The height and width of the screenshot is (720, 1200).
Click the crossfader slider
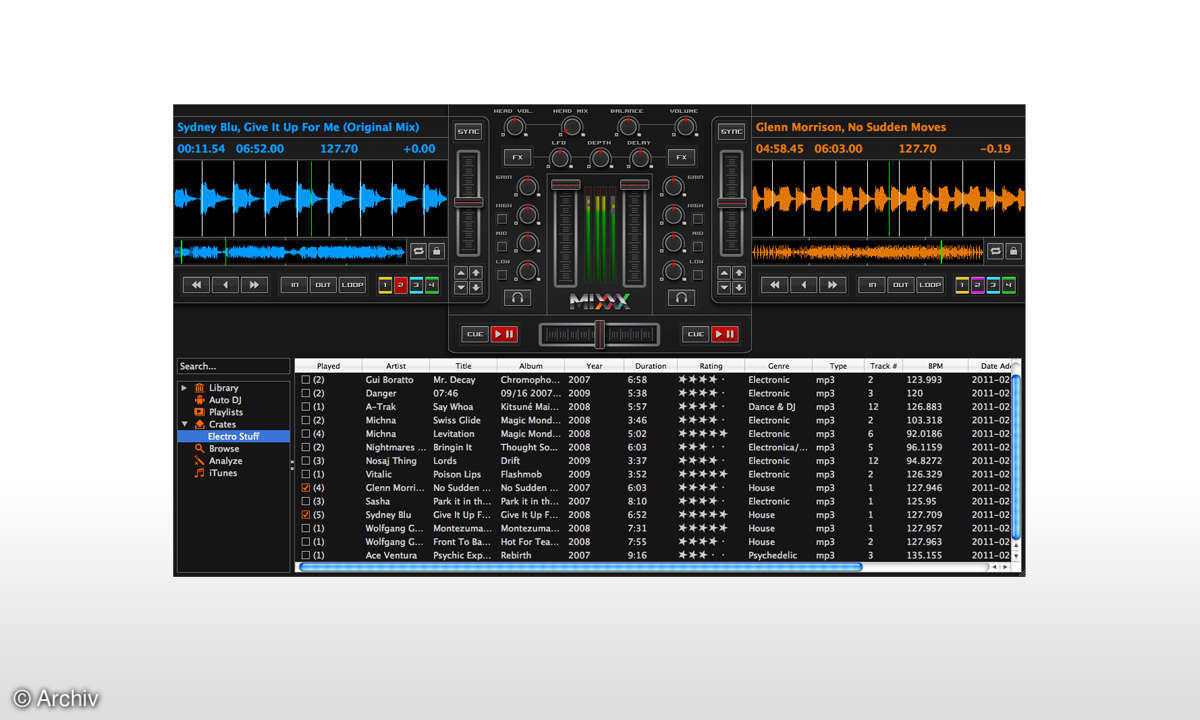pos(599,334)
